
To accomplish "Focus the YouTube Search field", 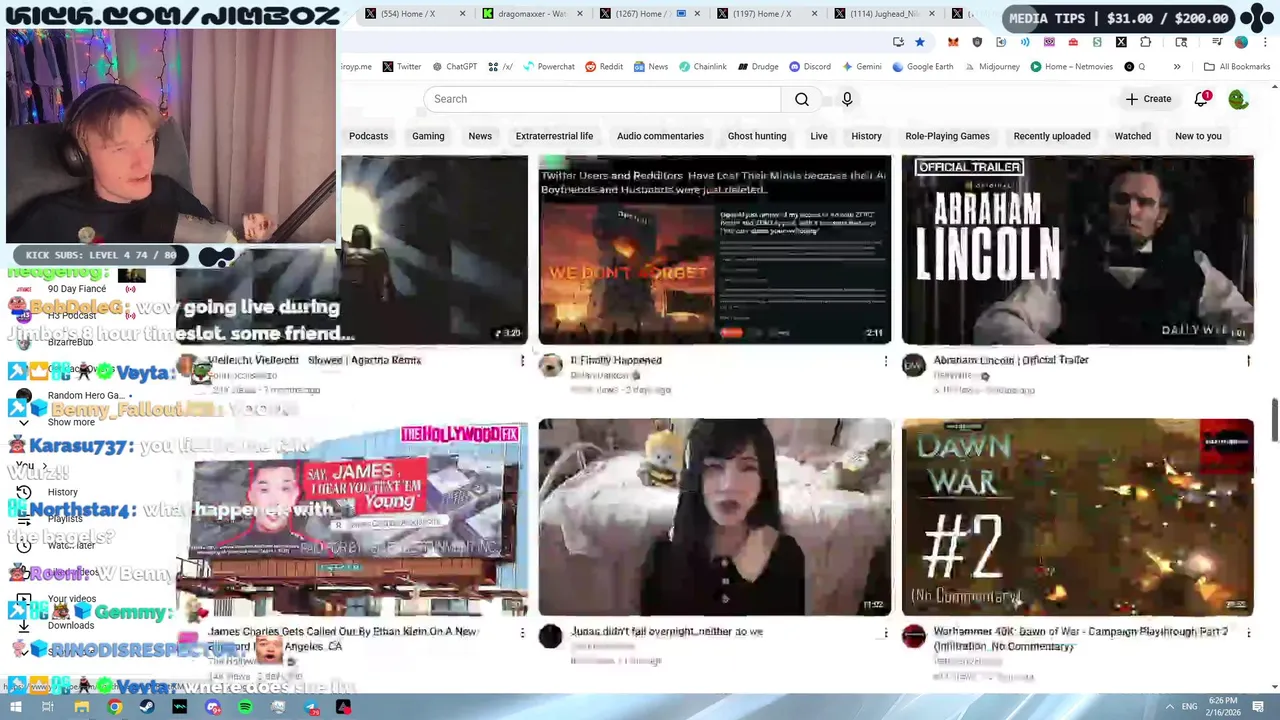I will click(602, 99).
